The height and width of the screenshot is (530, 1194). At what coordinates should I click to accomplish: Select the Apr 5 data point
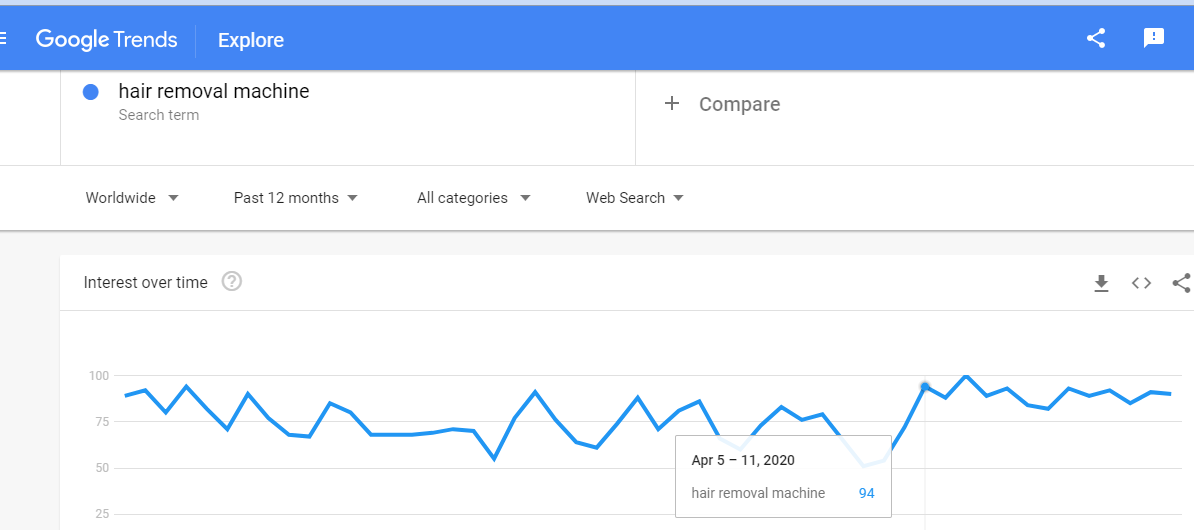(925, 387)
